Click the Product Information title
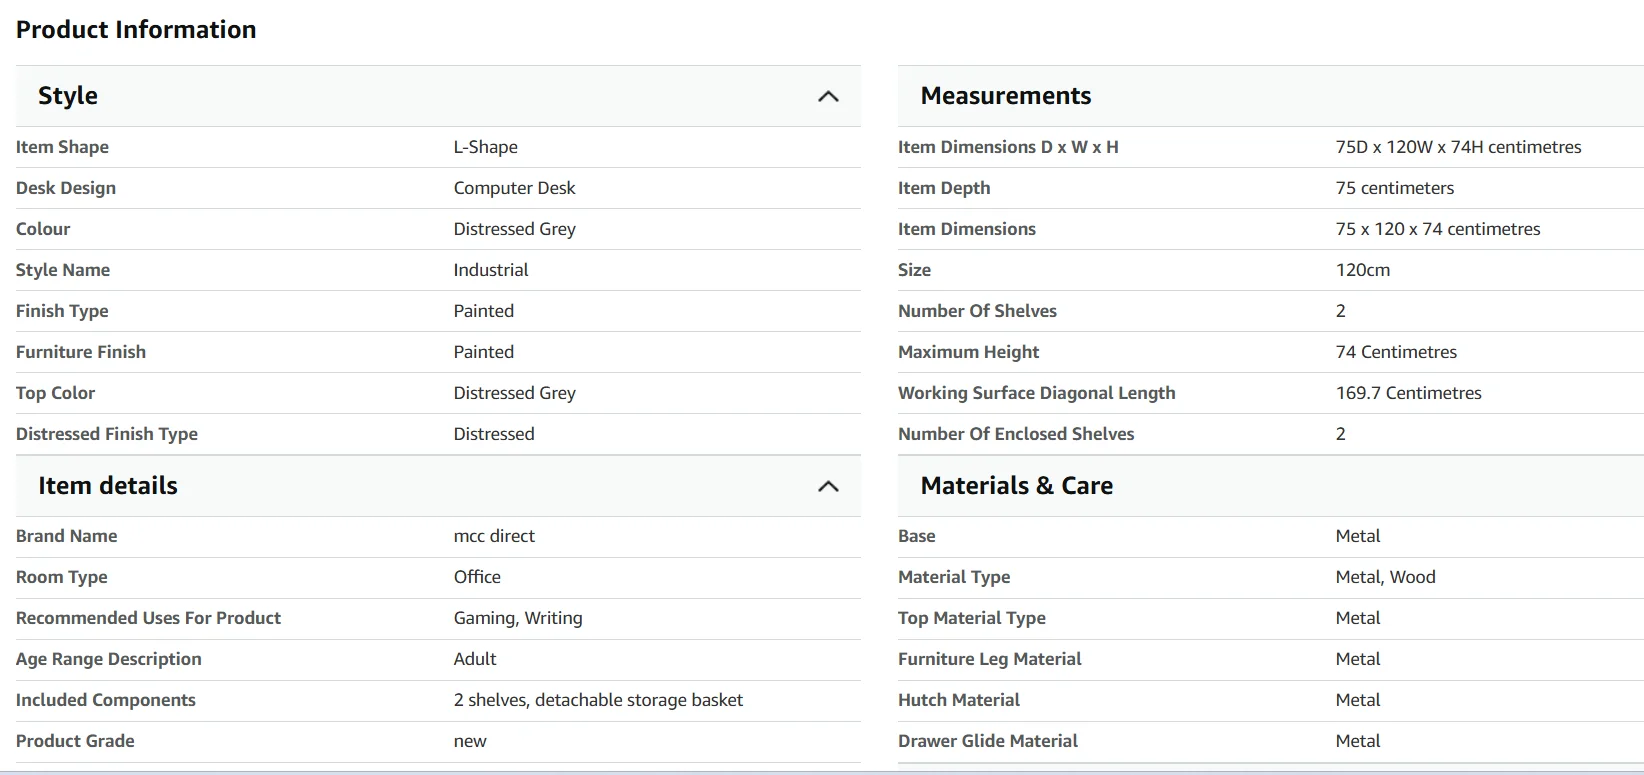Image resolution: width=1644 pixels, height=775 pixels. click(x=136, y=30)
